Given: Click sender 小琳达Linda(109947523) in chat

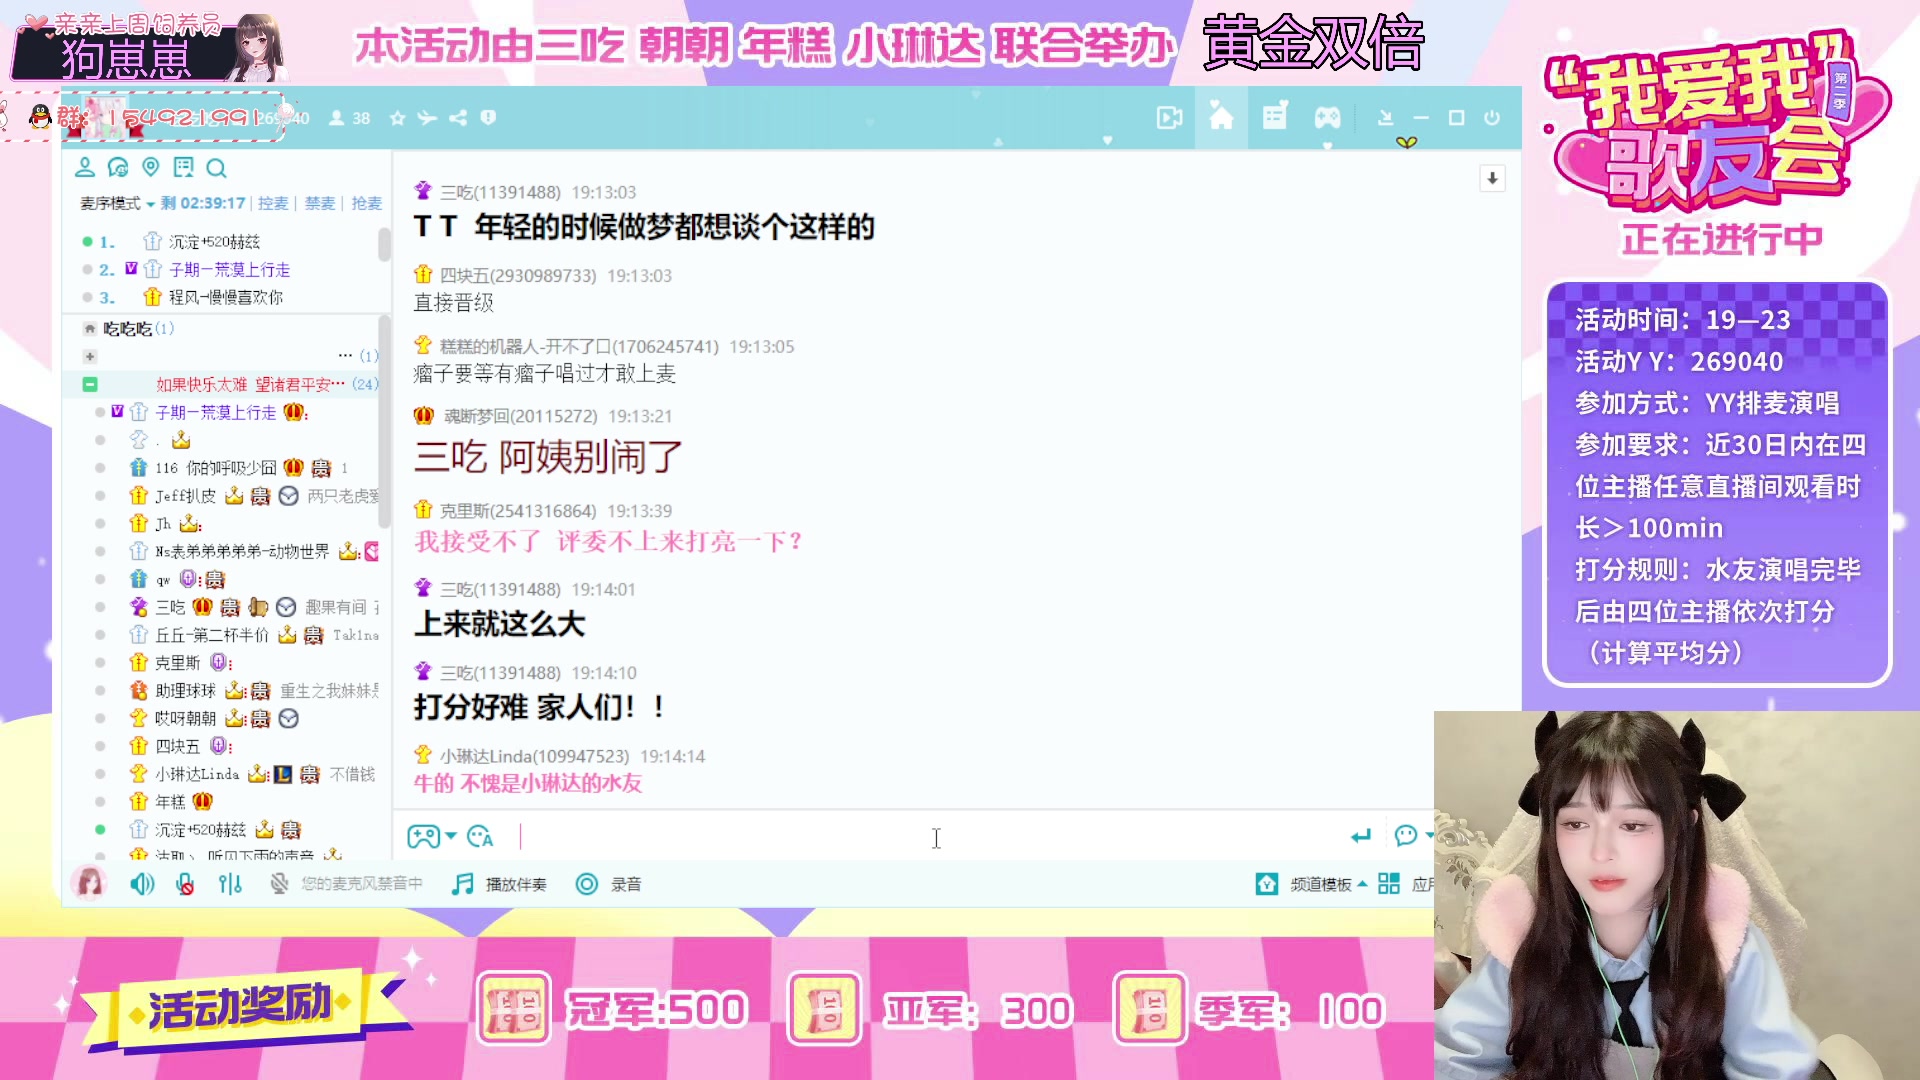Looking at the screenshot, I should click(534, 756).
